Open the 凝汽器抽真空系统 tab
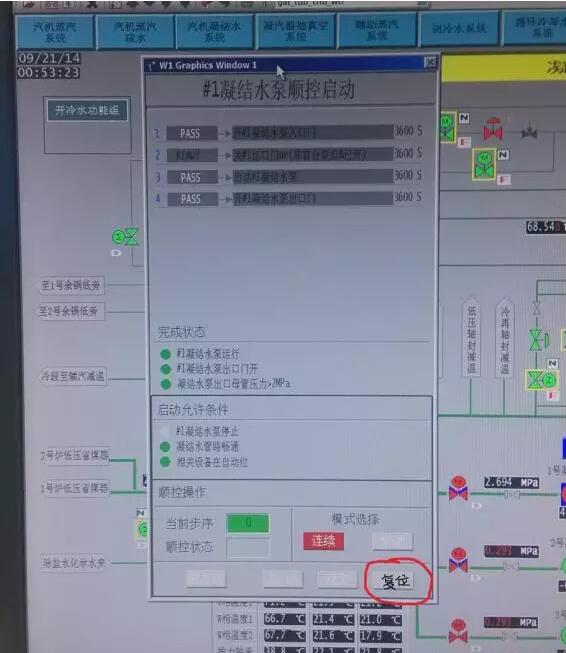The width and height of the screenshot is (566, 653). [295, 31]
